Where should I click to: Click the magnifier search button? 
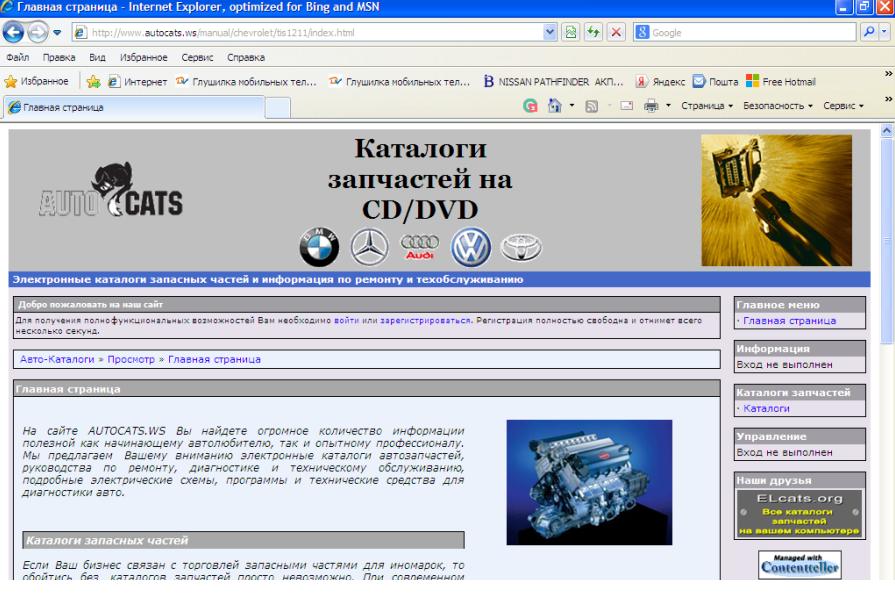[869, 33]
